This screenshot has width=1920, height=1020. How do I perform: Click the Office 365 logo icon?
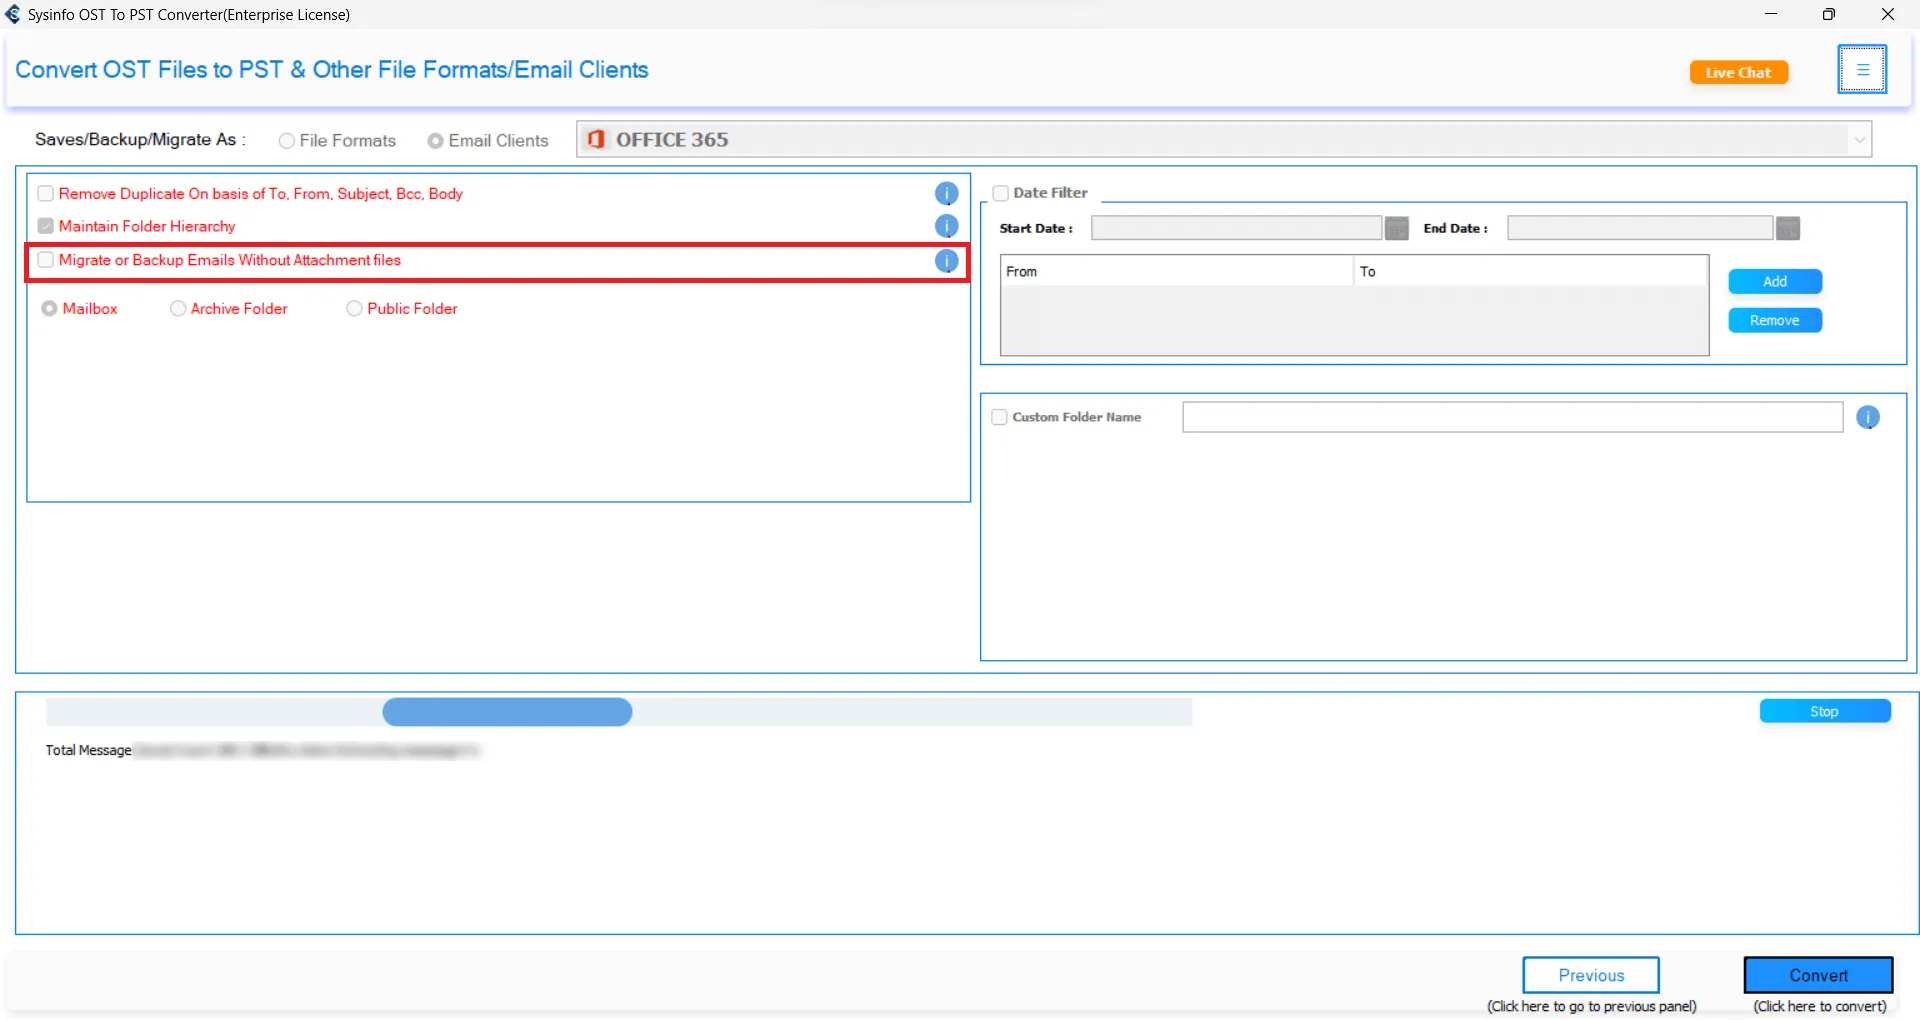click(596, 140)
